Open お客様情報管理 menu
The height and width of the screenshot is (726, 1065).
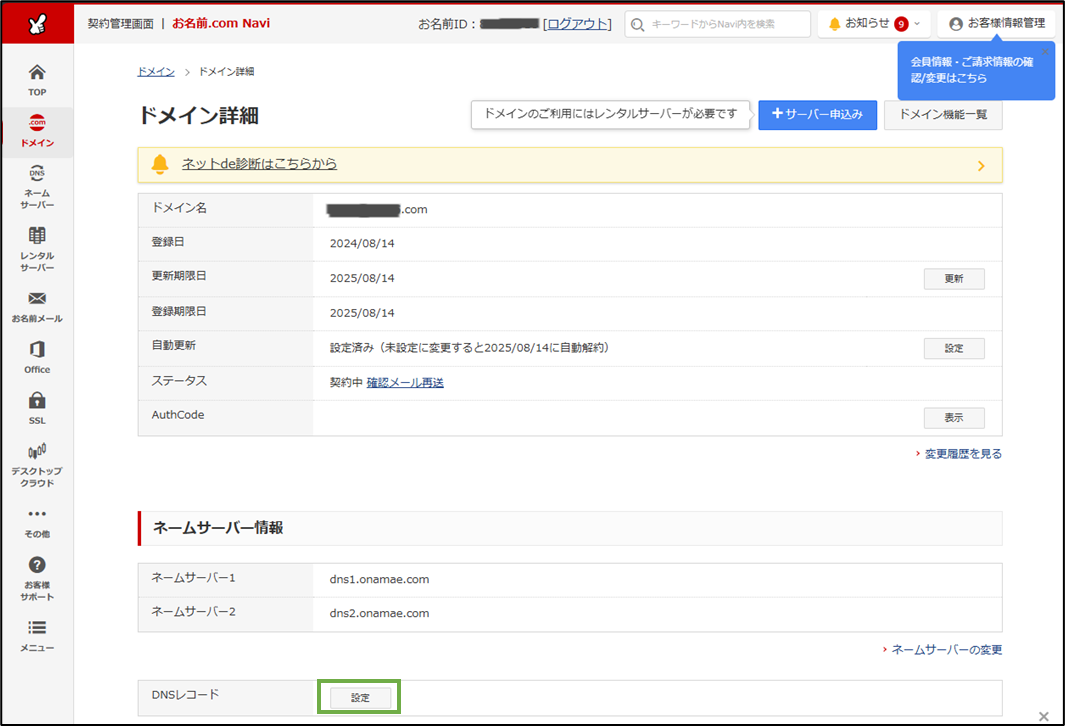[996, 24]
